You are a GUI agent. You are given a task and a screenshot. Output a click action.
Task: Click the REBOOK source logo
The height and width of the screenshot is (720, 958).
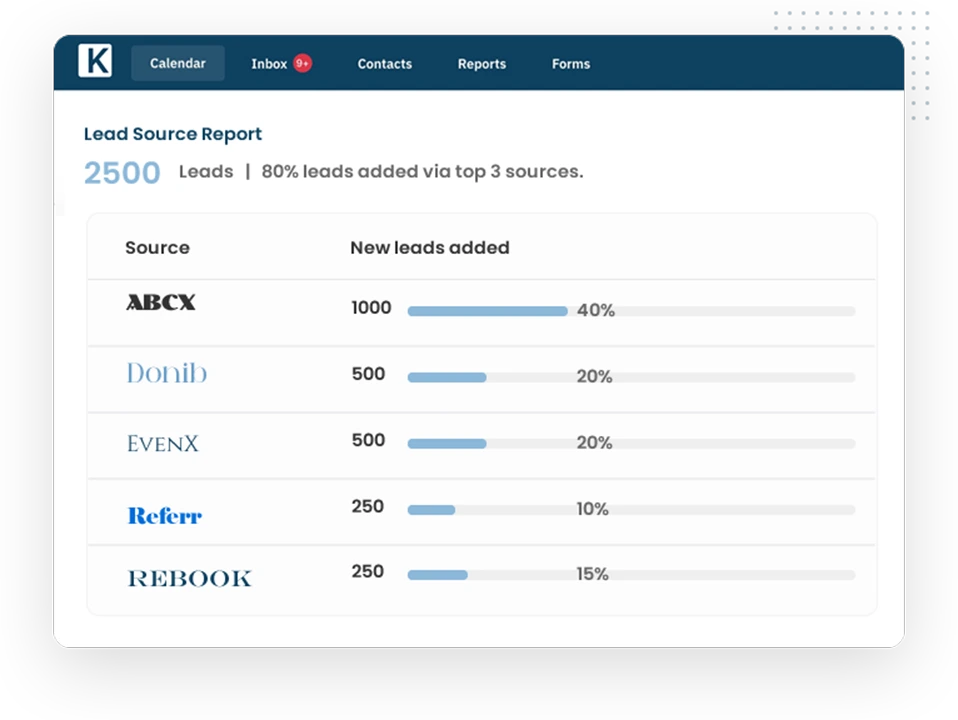coord(189,578)
